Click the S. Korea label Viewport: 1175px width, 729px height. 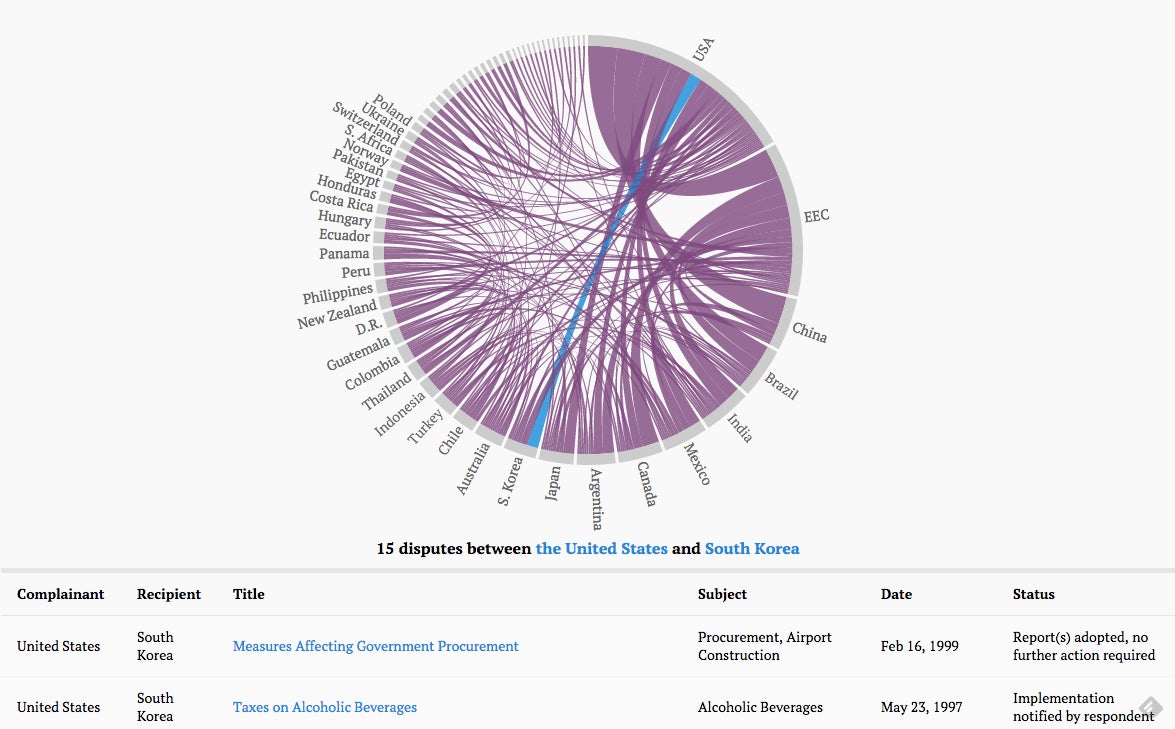coord(510,481)
